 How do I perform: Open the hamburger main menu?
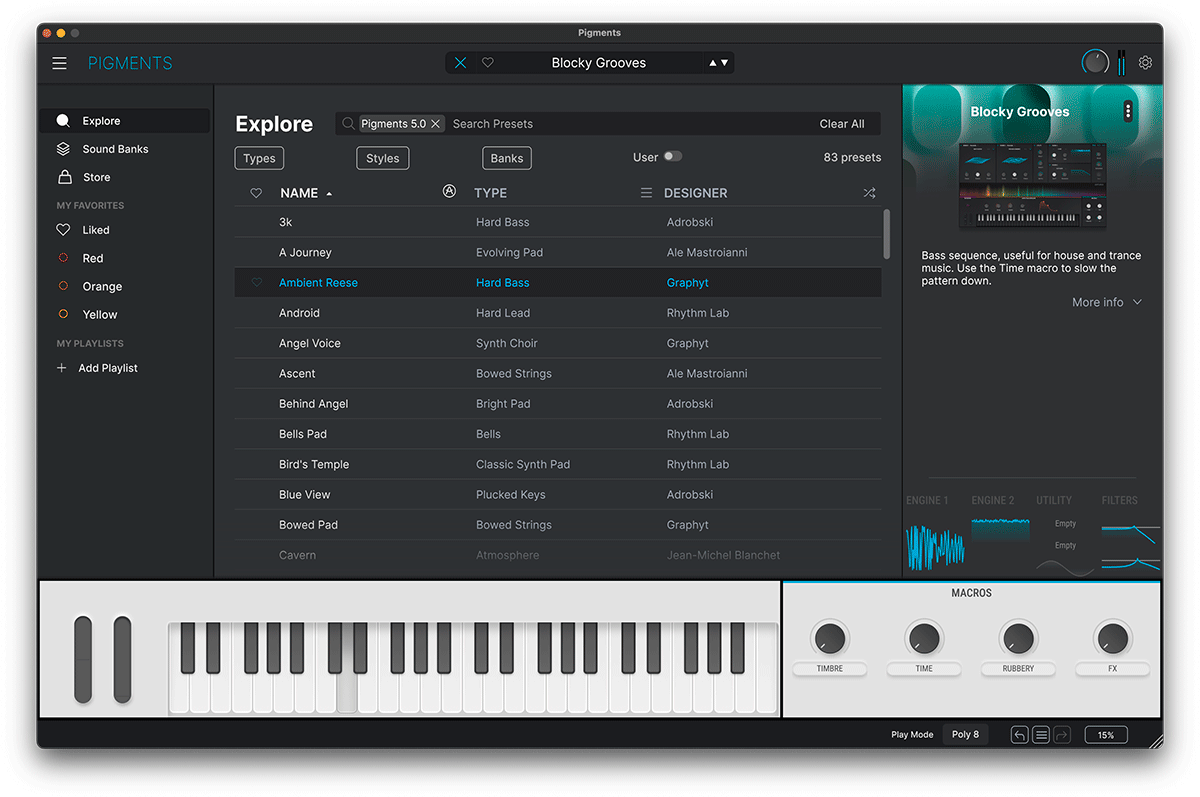[60, 63]
